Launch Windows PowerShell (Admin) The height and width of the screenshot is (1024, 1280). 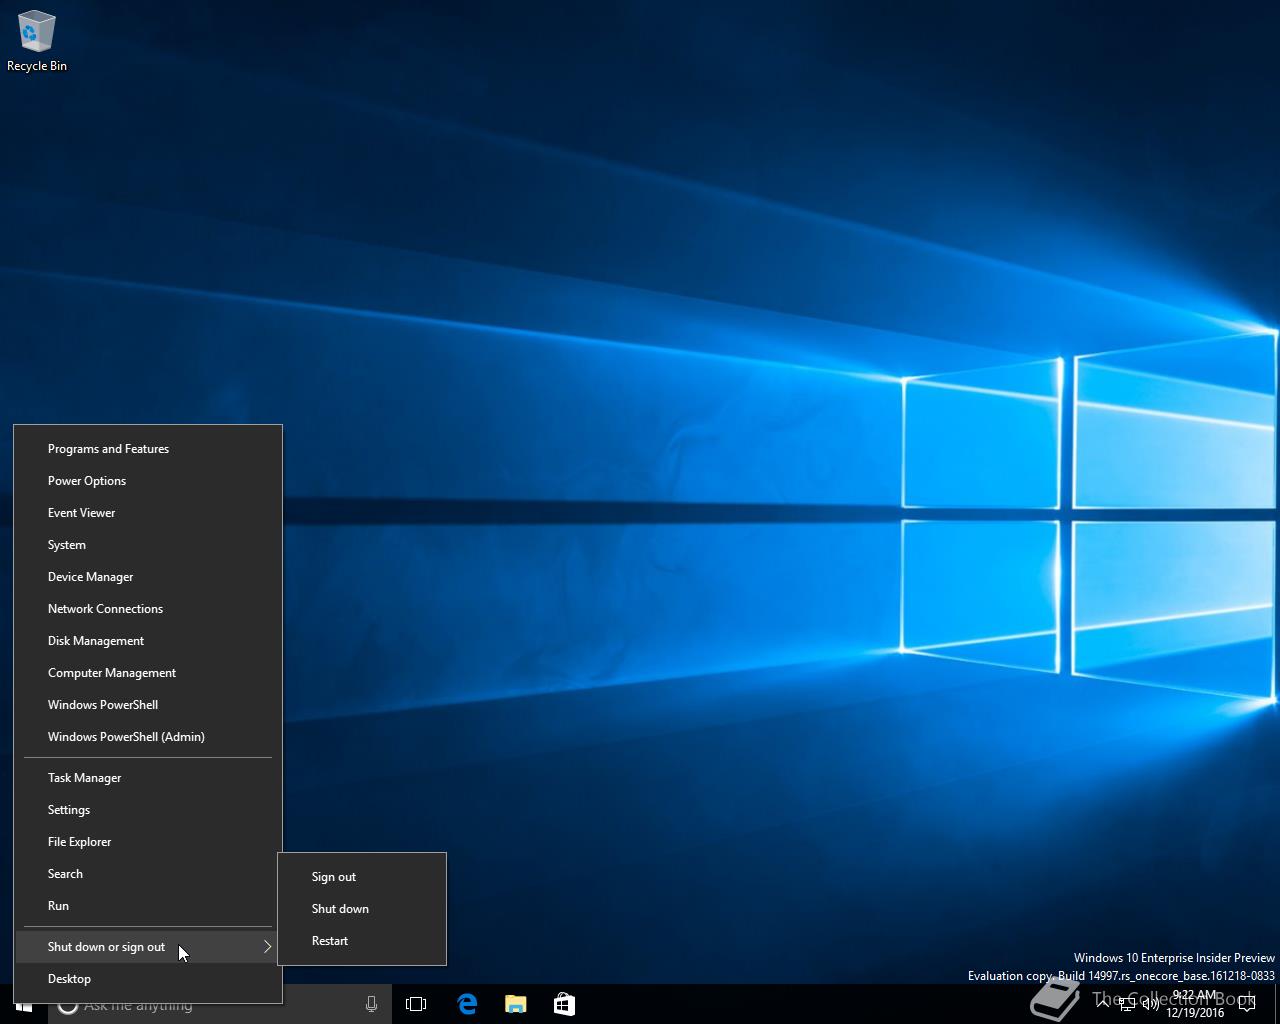[148, 737]
